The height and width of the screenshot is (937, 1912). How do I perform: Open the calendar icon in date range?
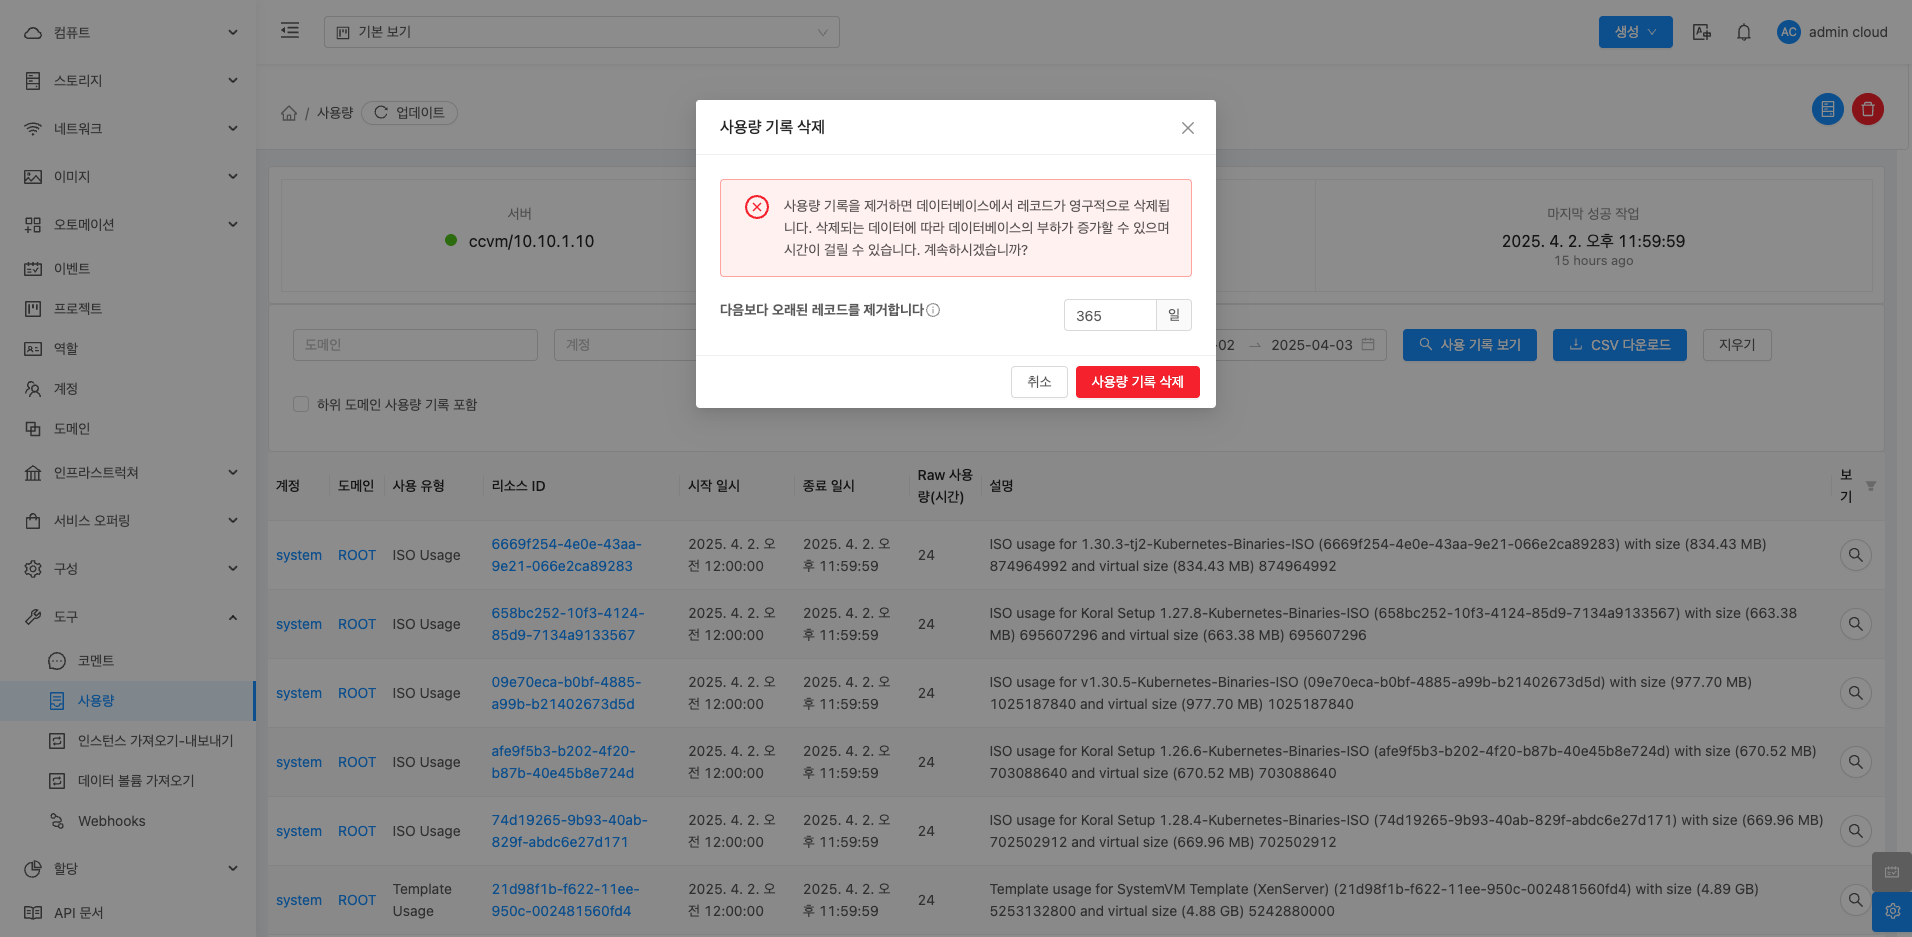(1368, 345)
